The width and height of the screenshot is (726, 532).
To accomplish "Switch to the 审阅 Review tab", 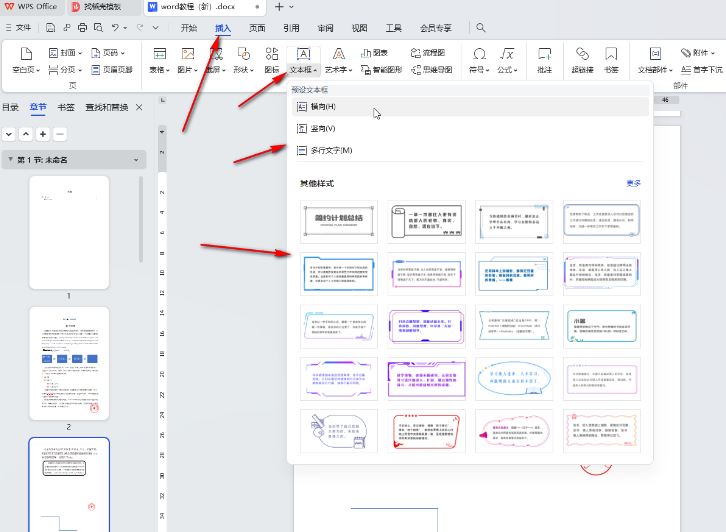I will pyautogui.click(x=325, y=28).
